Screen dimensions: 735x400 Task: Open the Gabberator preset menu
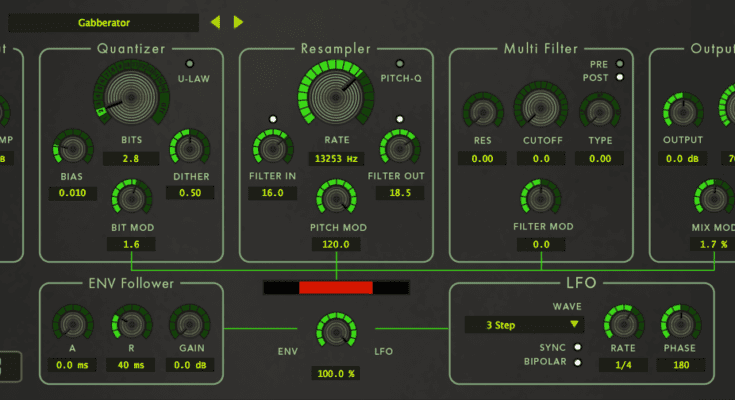[x=118, y=21]
